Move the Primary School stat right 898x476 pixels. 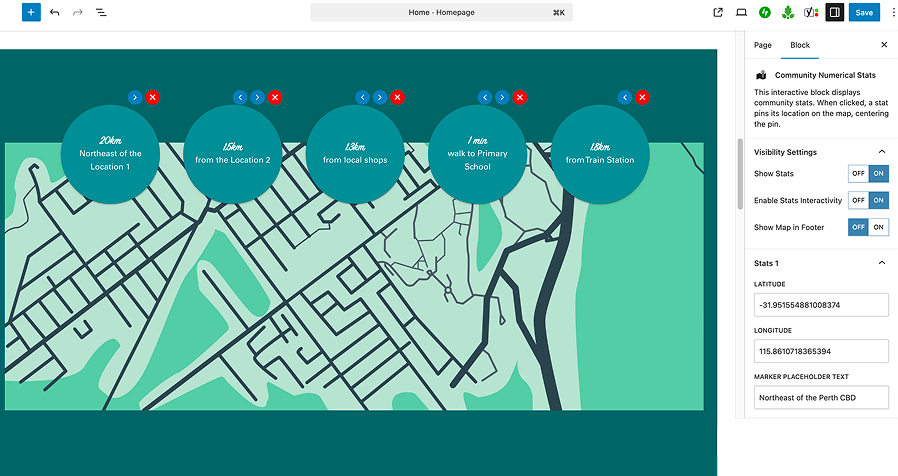tap(502, 97)
